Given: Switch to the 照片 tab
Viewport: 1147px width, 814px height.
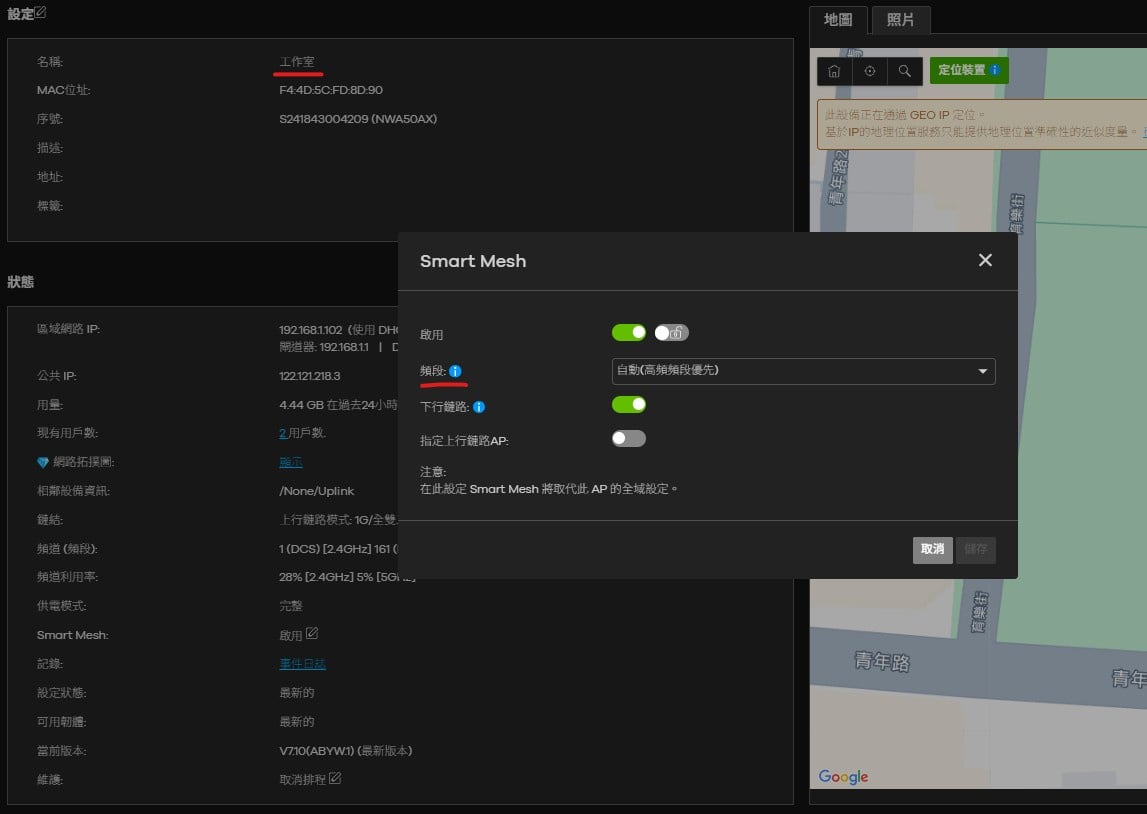Looking at the screenshot, I should pos(900,20).
